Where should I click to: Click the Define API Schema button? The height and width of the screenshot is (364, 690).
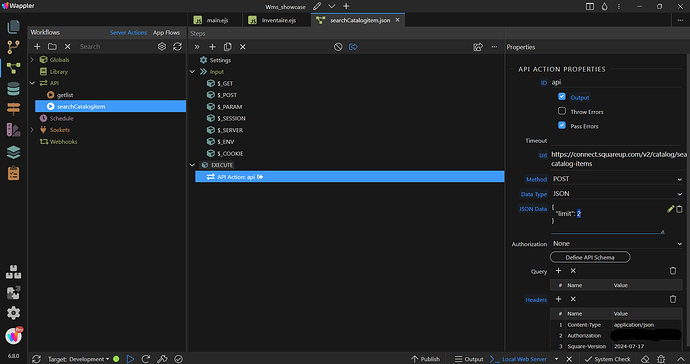click(590, 257)
